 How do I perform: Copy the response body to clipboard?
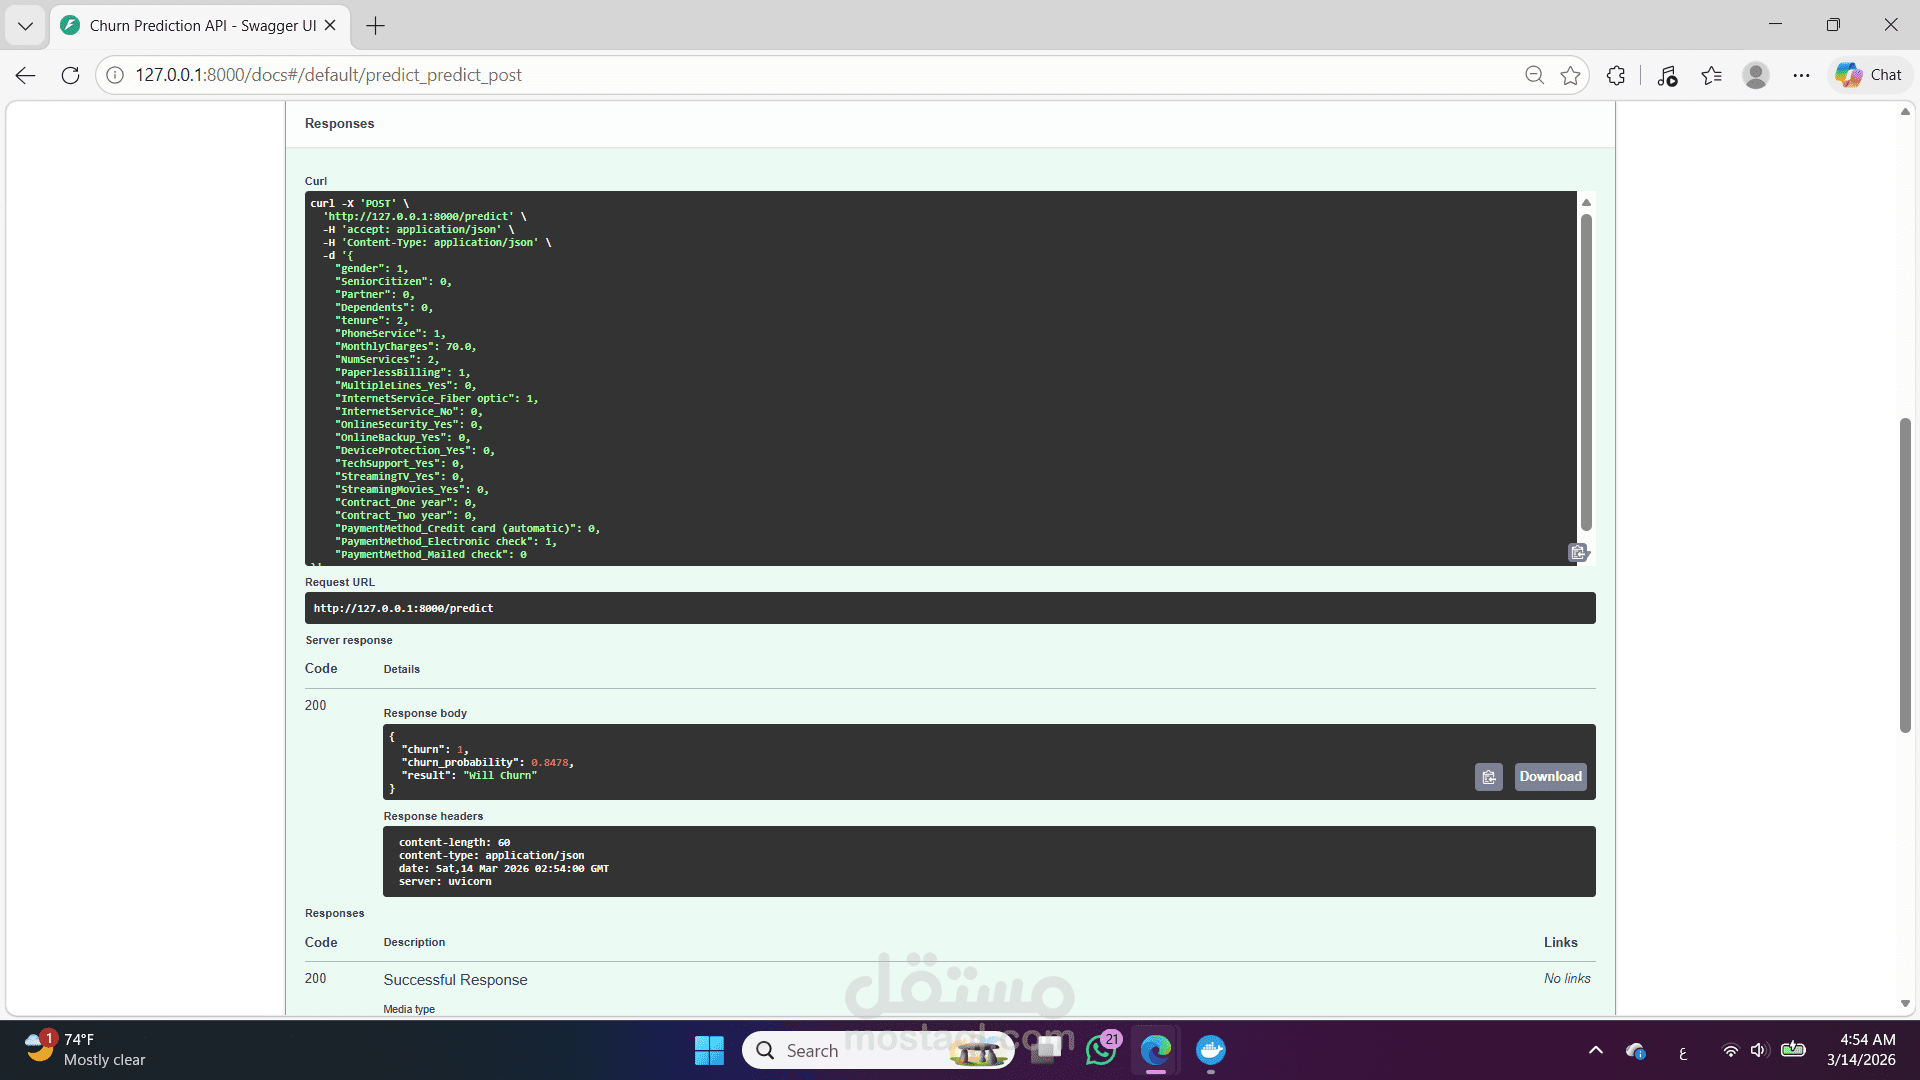click(x=1488, y=777)
